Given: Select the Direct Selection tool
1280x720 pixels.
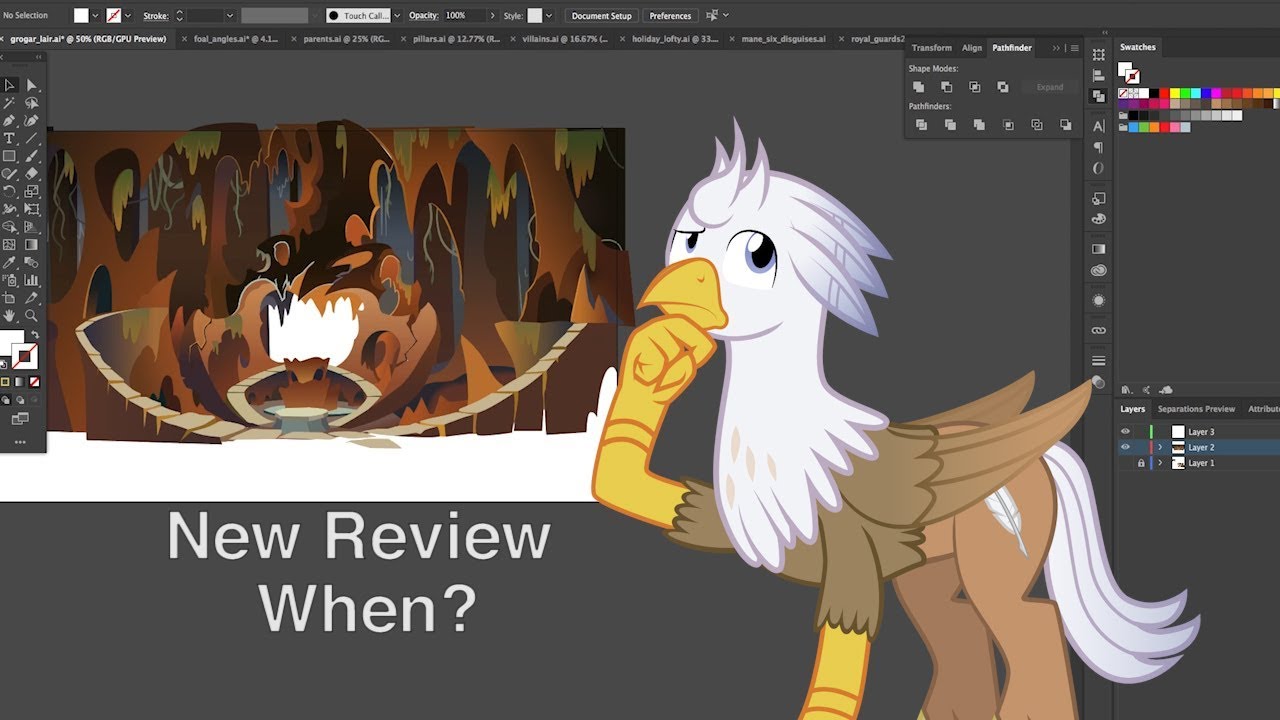Looking at the screenshot, I should [x=32, y=85].
